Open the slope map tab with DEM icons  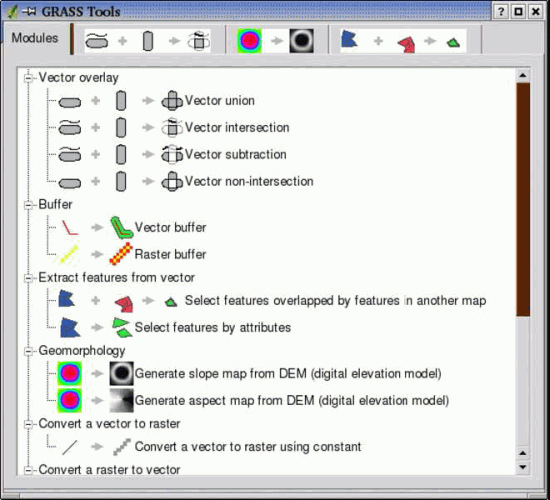276,41
